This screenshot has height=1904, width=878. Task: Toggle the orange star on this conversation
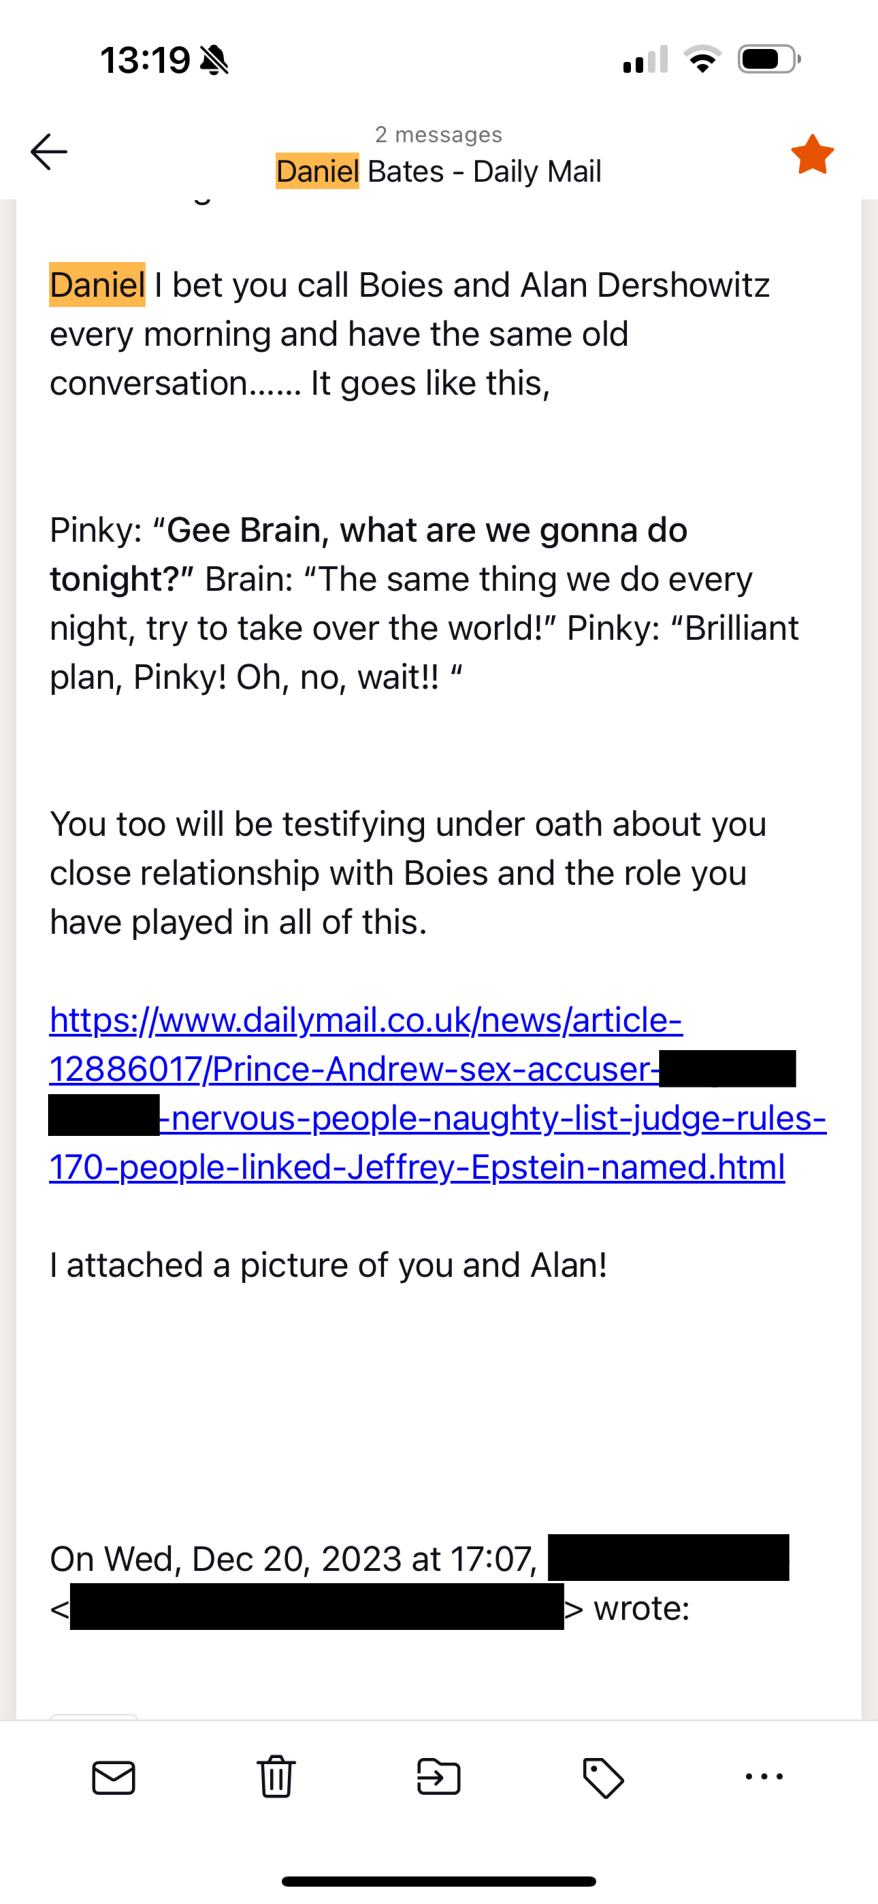[812, 155]
